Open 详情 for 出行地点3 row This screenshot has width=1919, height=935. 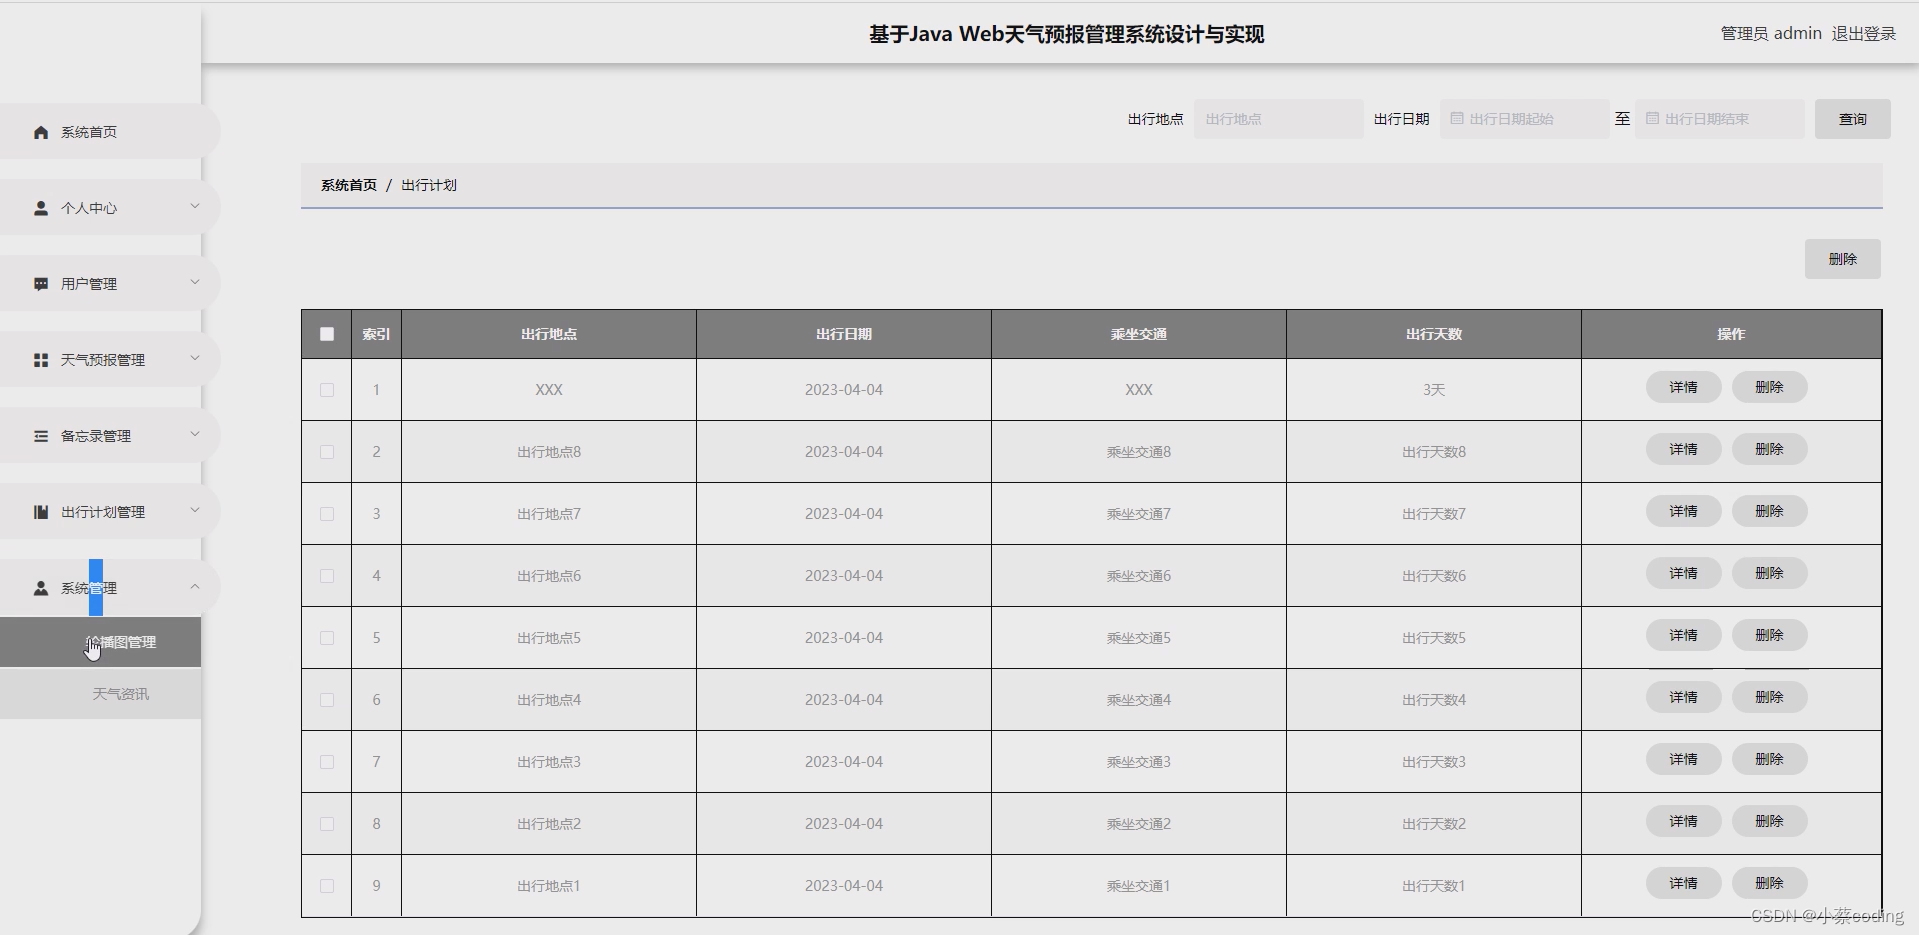[x=1683, y=759]
